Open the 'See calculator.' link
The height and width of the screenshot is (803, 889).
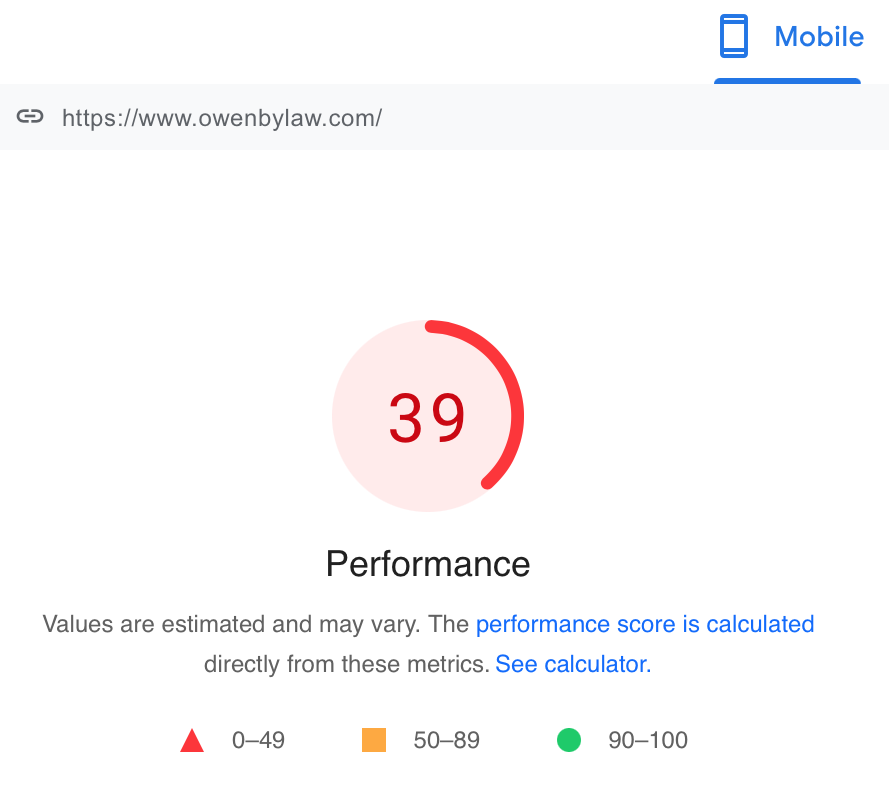click(573, 664)
